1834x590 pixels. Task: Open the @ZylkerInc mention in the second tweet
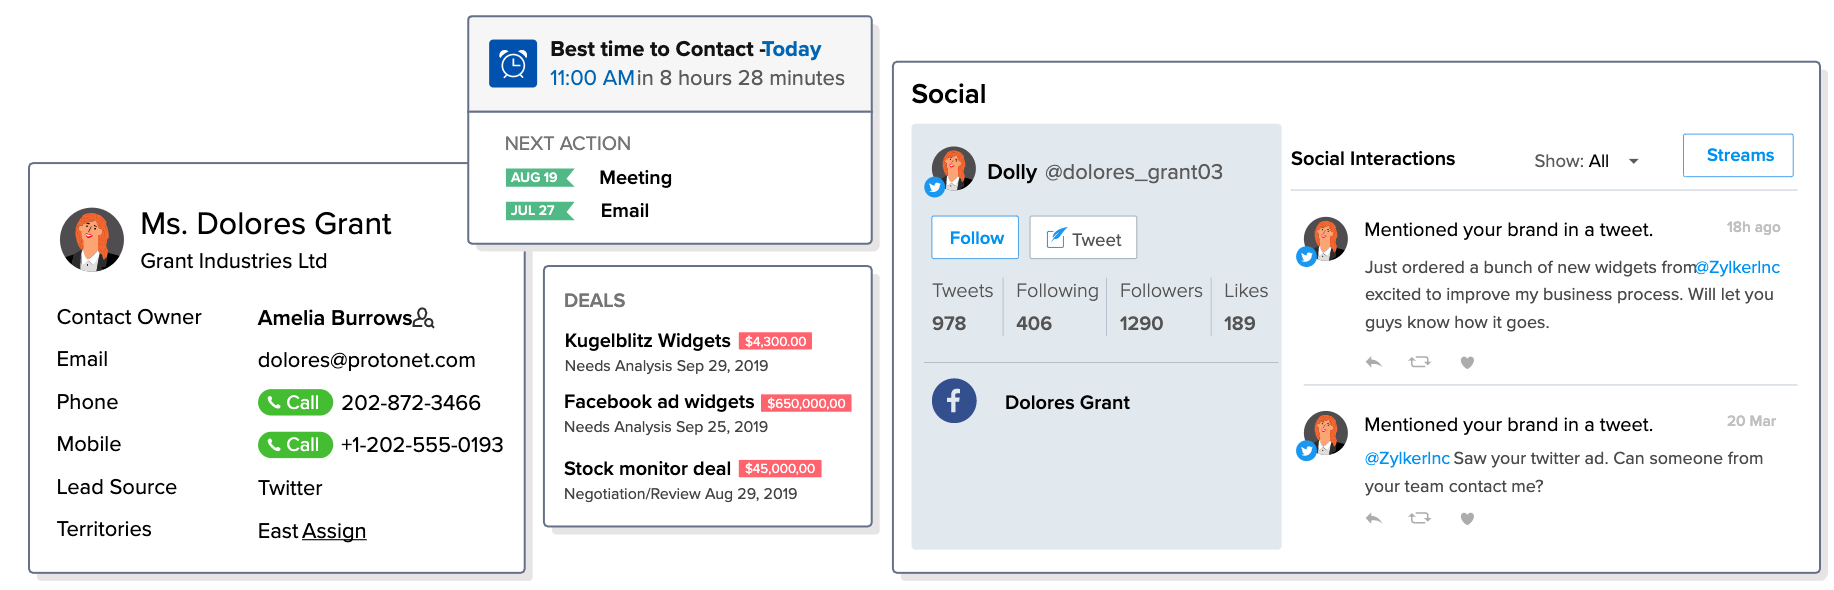click(1407, 458)
